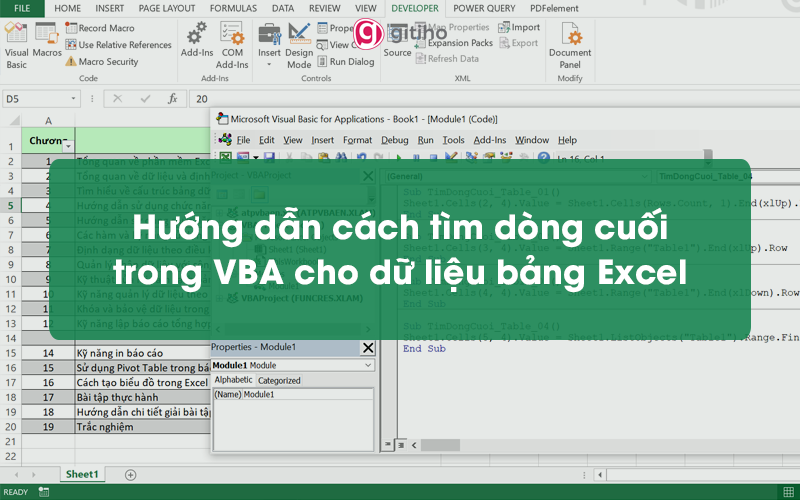Click Refresh Data in XML group
The width and height of the screenshot is (800, 500).
[x=447, y=59]
